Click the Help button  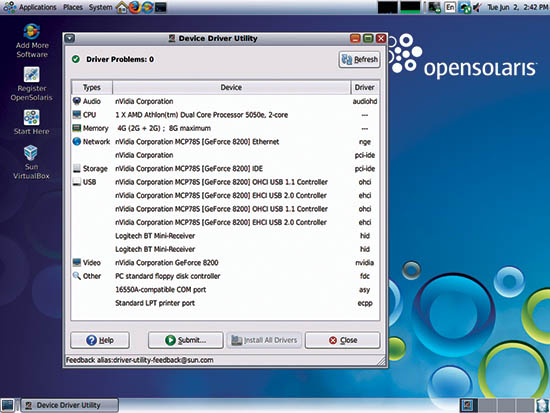100,340
